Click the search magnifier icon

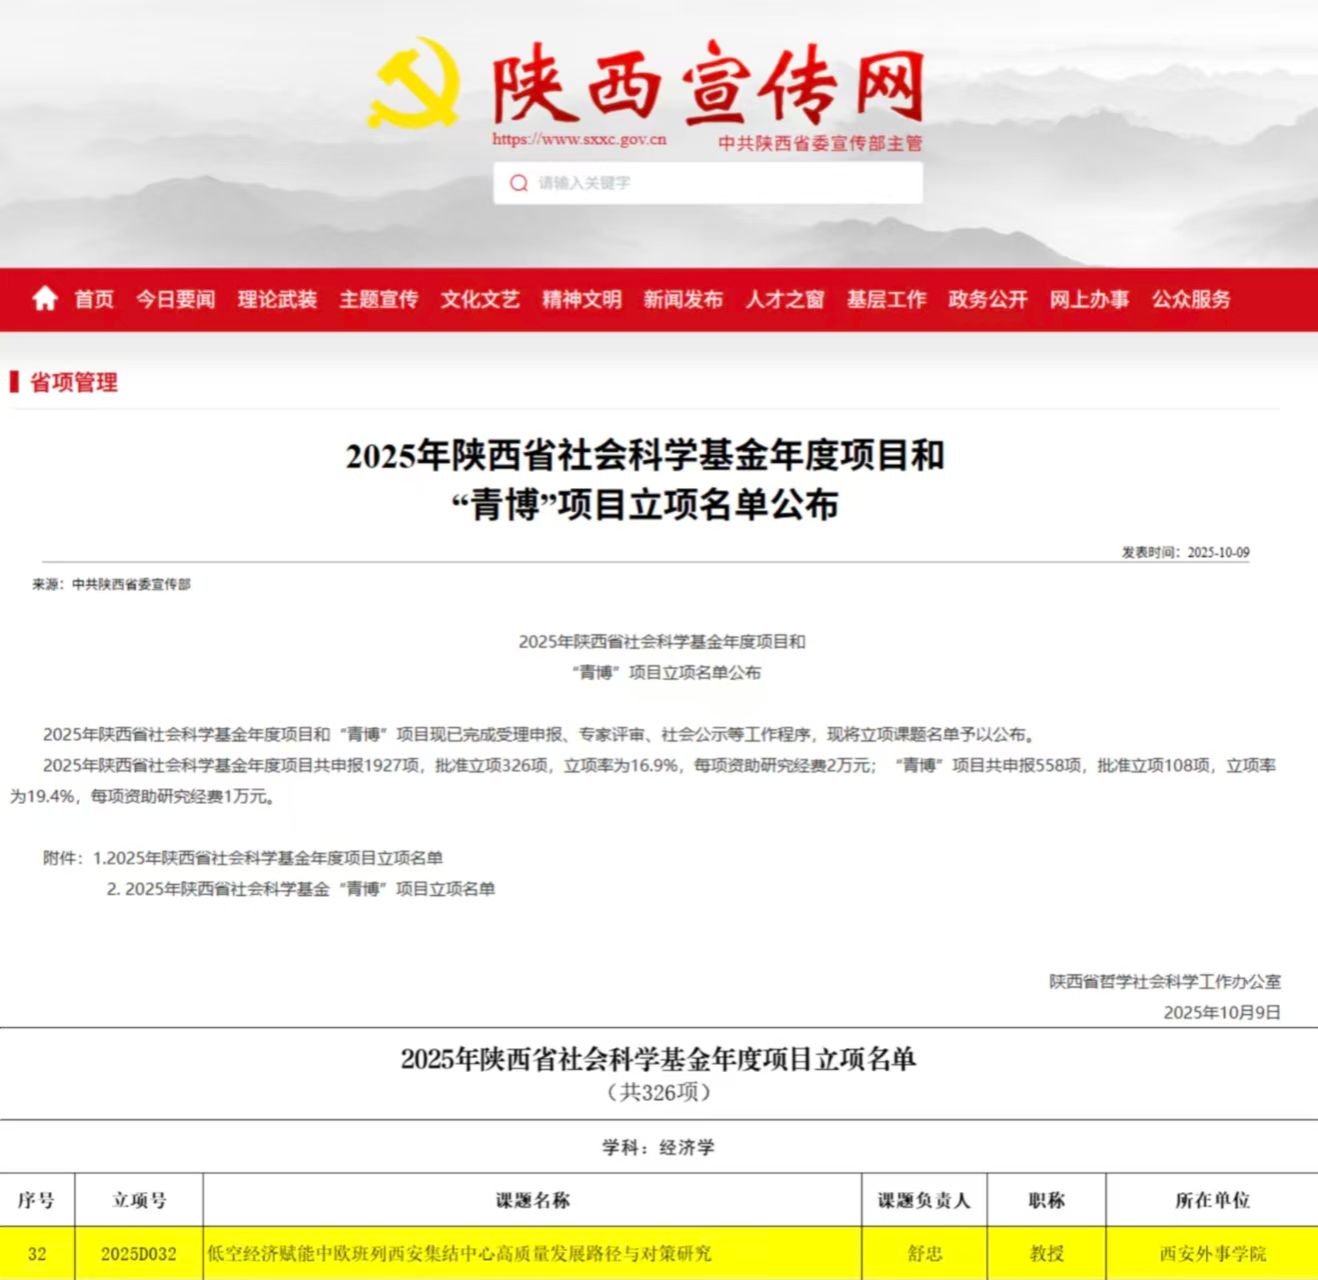pos(518,183)
